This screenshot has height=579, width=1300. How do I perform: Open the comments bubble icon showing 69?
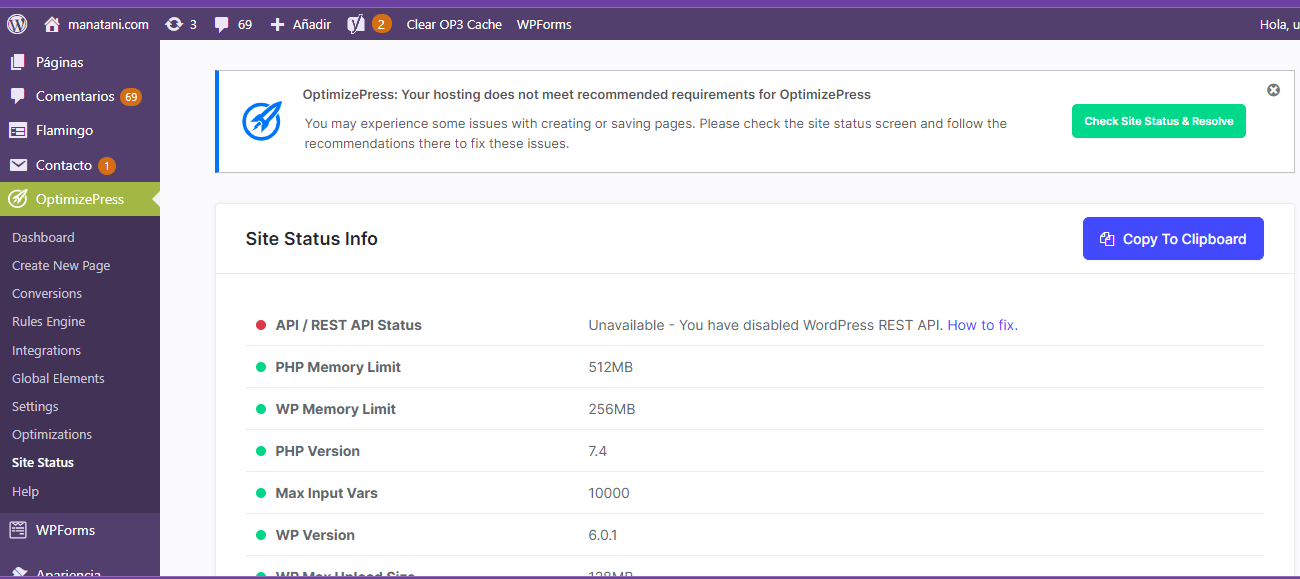coord(222,25)
